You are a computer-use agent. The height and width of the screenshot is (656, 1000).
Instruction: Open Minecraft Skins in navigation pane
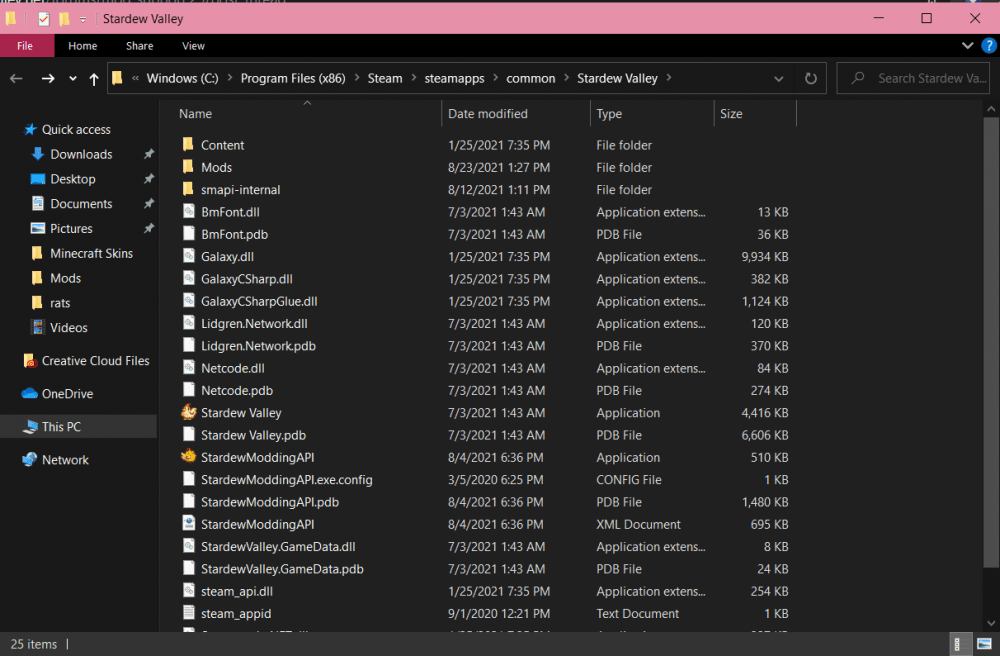click(x=91, y=253)
